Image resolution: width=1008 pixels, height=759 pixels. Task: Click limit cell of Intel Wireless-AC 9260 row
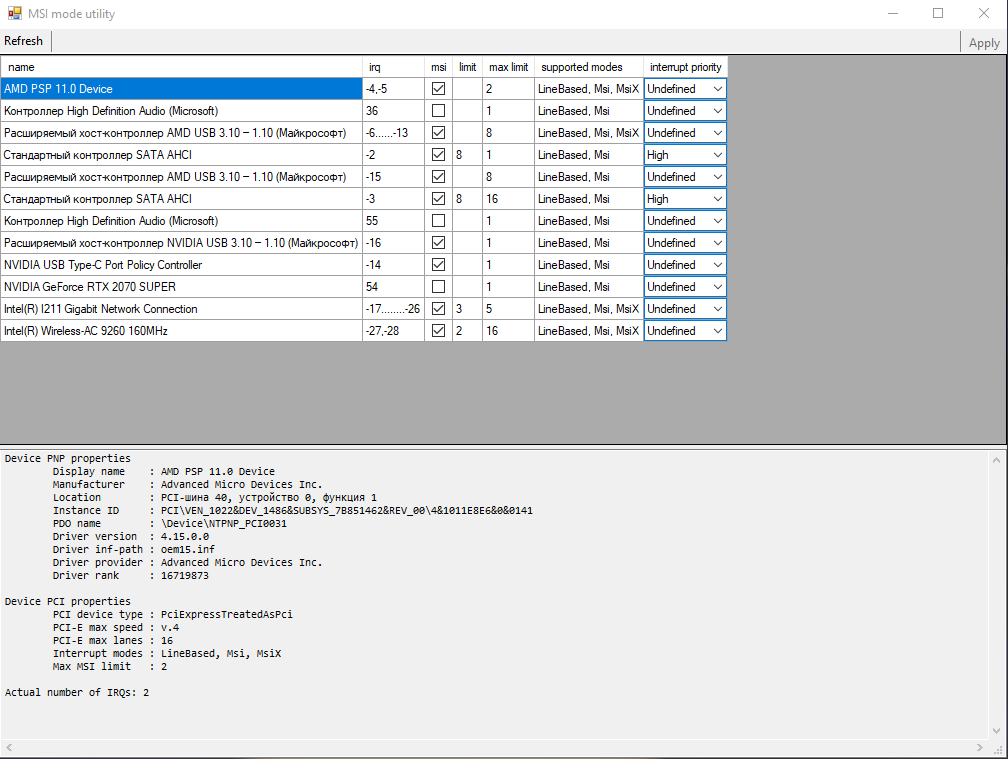click(x=467, y=331)
